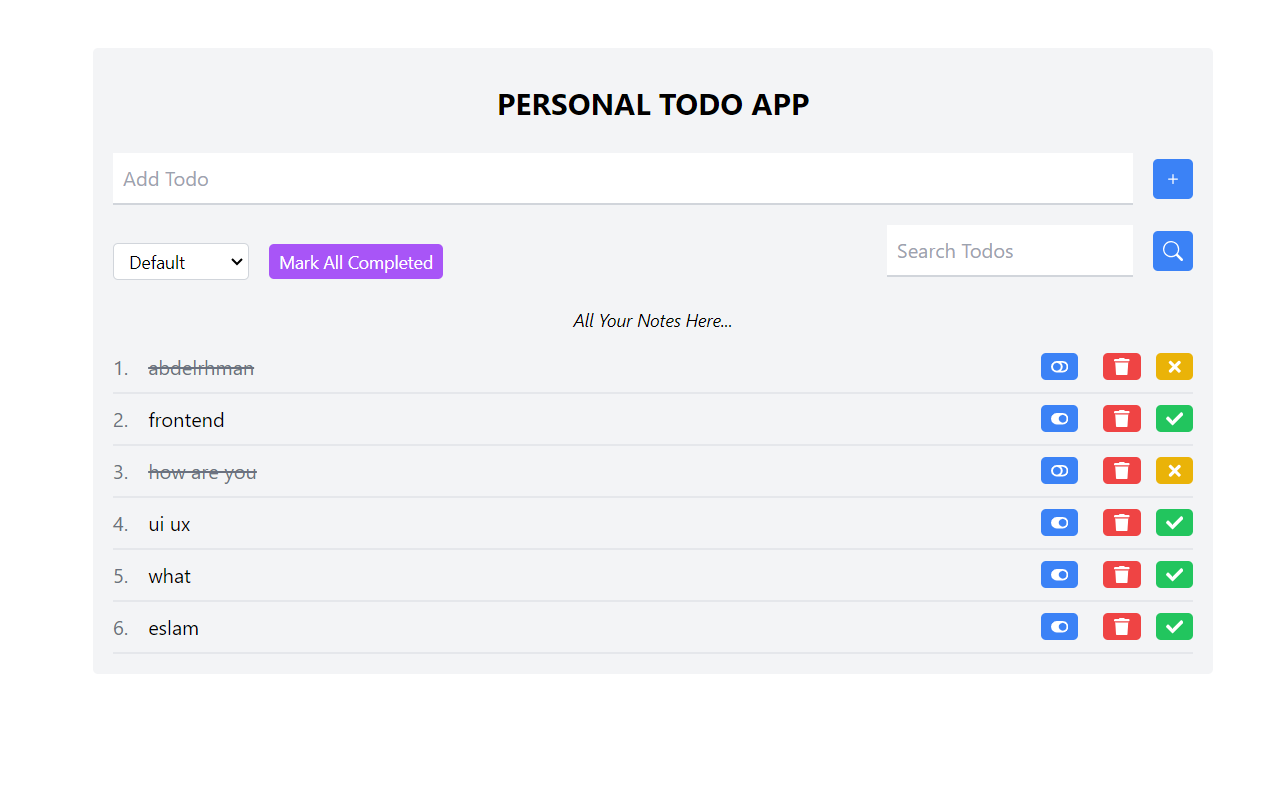Viewport: 1270px width, 792px height.
Task: Delete the 'abdelrhman' todo with trash icon
Action: click(1121, 367)
